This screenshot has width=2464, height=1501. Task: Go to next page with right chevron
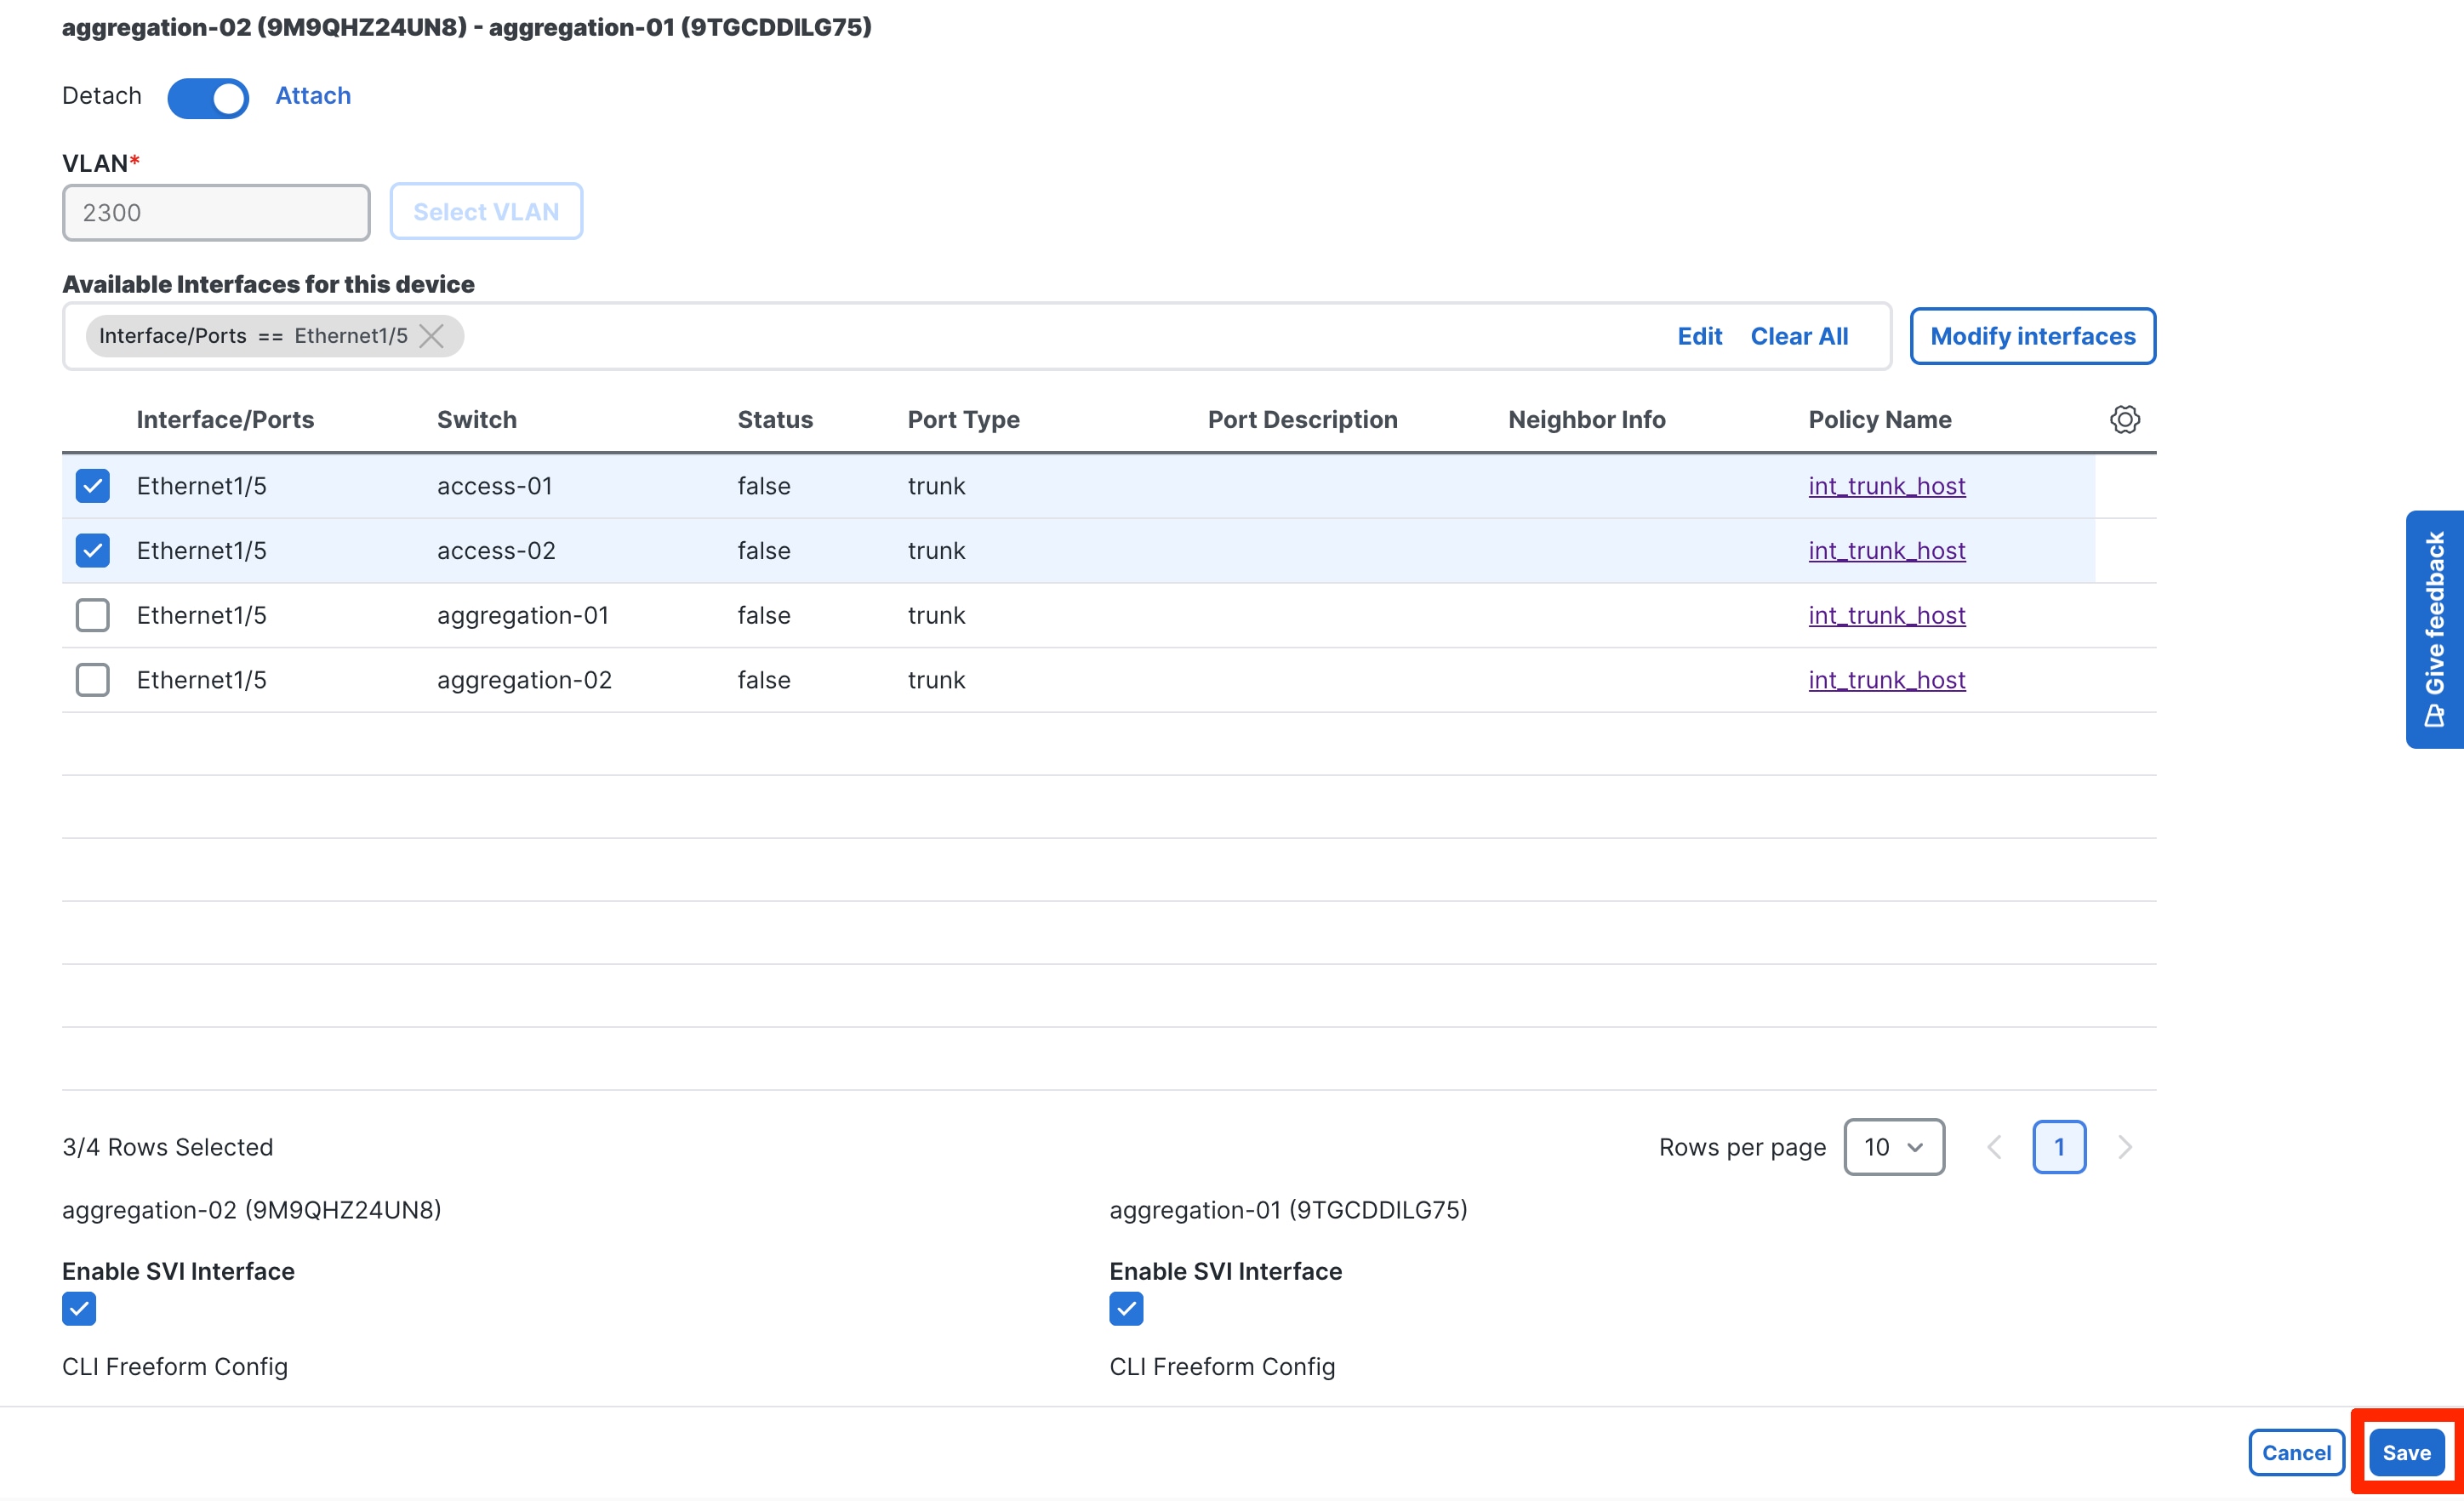(x=2125, y=1147)
